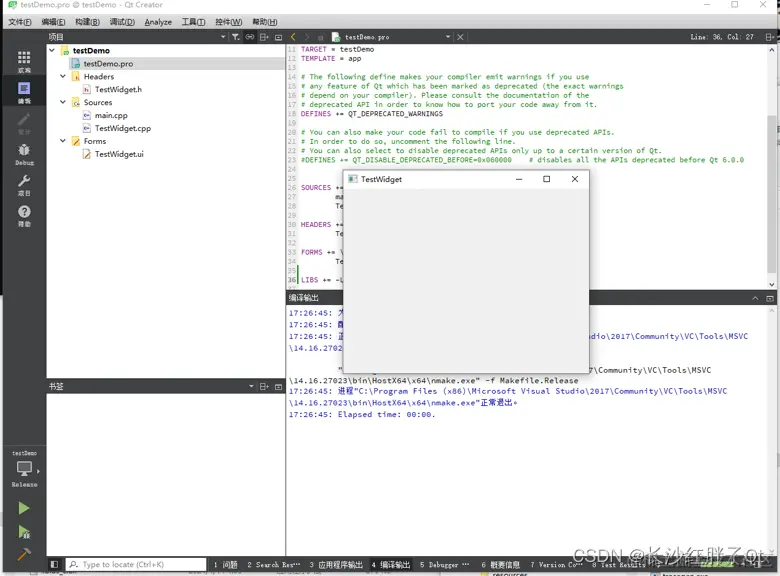Image resolution: width=780 pixels, height=576 pixels.
Task: Open the bookmarks panel dropdown
Action: coord(251,386)
